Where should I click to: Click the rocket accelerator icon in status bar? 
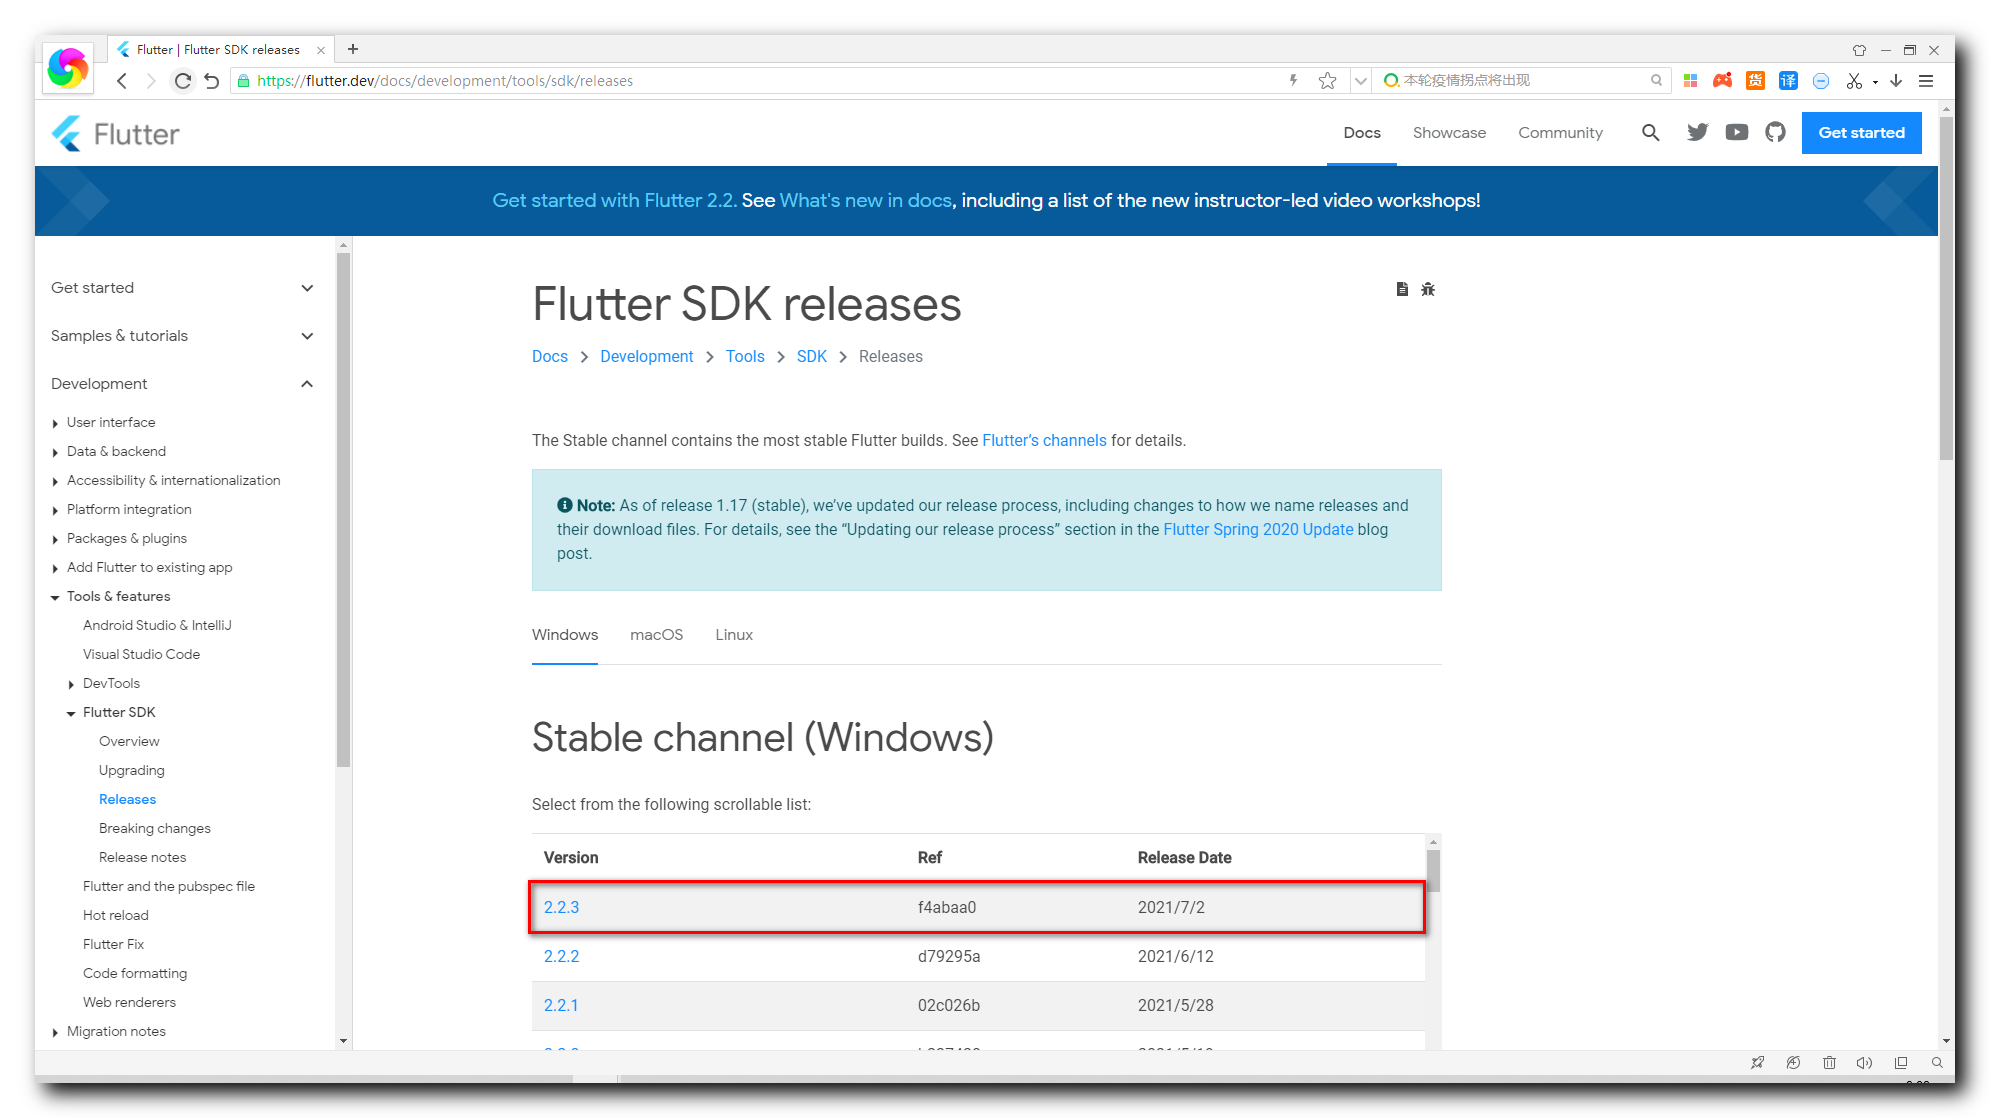pos(1757,1063)
